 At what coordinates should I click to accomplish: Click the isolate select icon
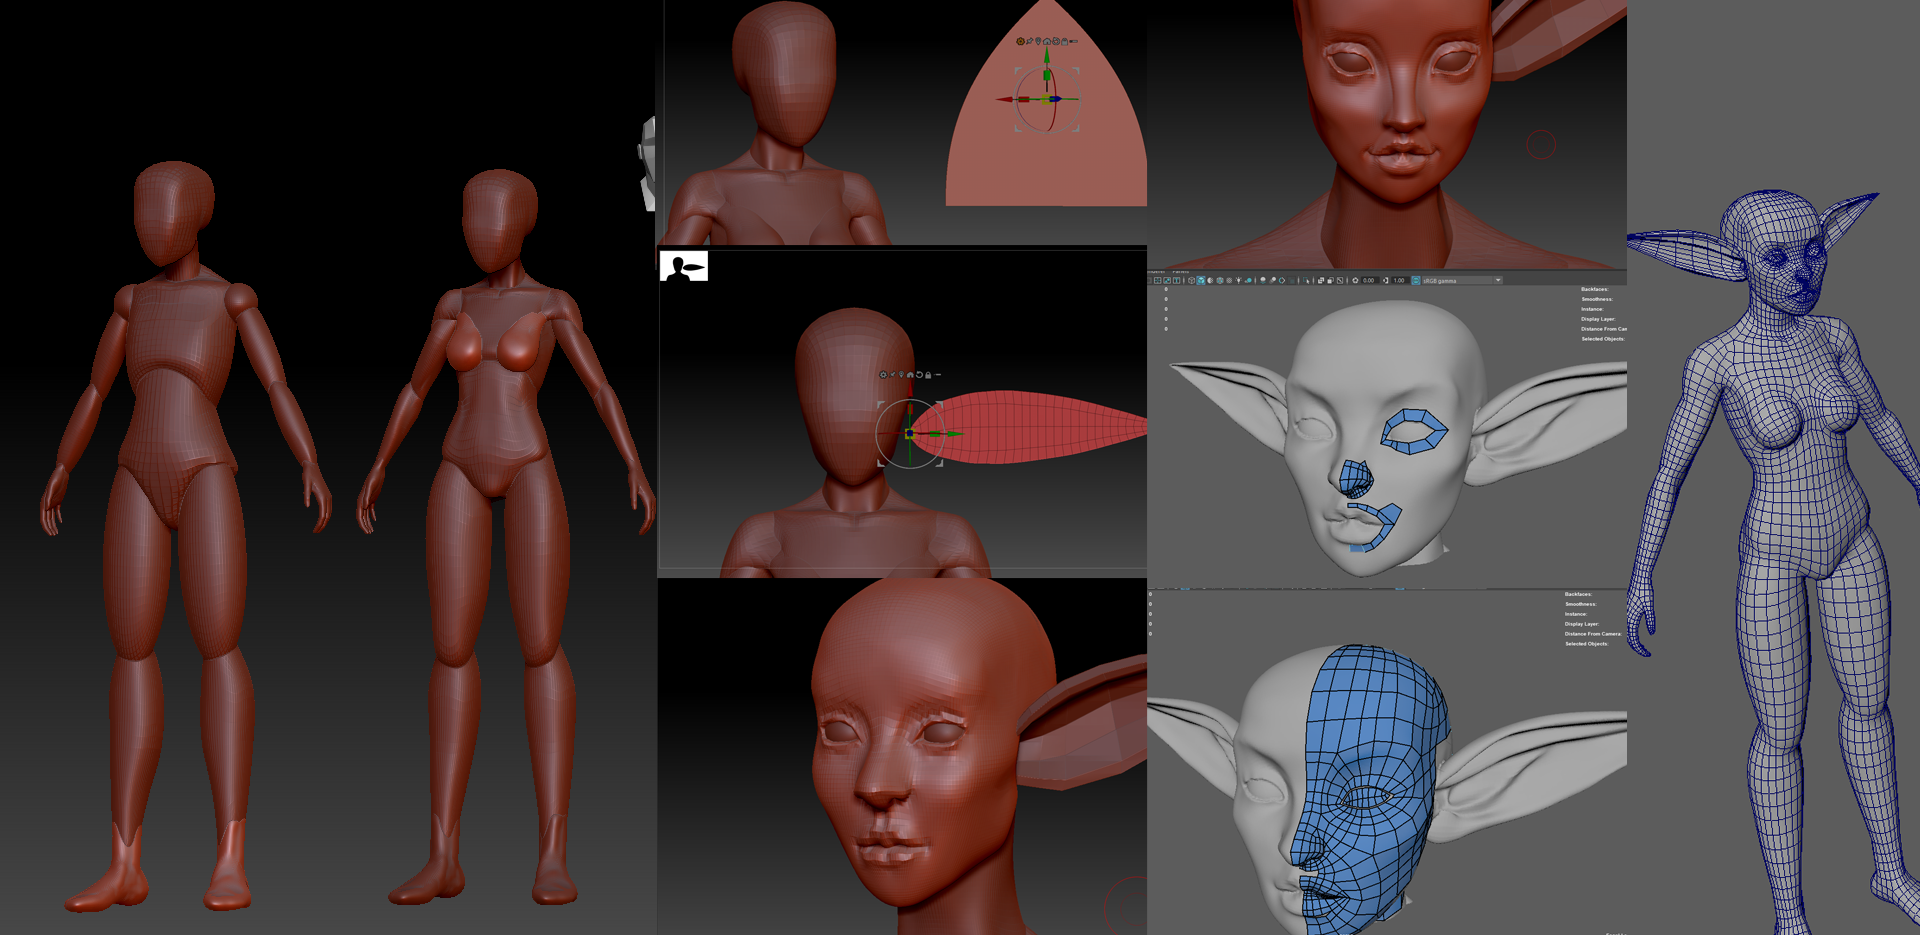tap(1306, 280)
